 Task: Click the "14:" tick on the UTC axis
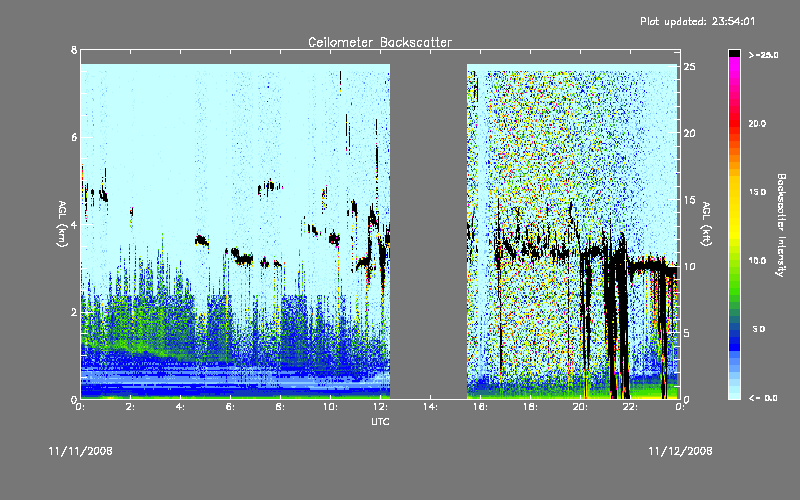point(431,407)
